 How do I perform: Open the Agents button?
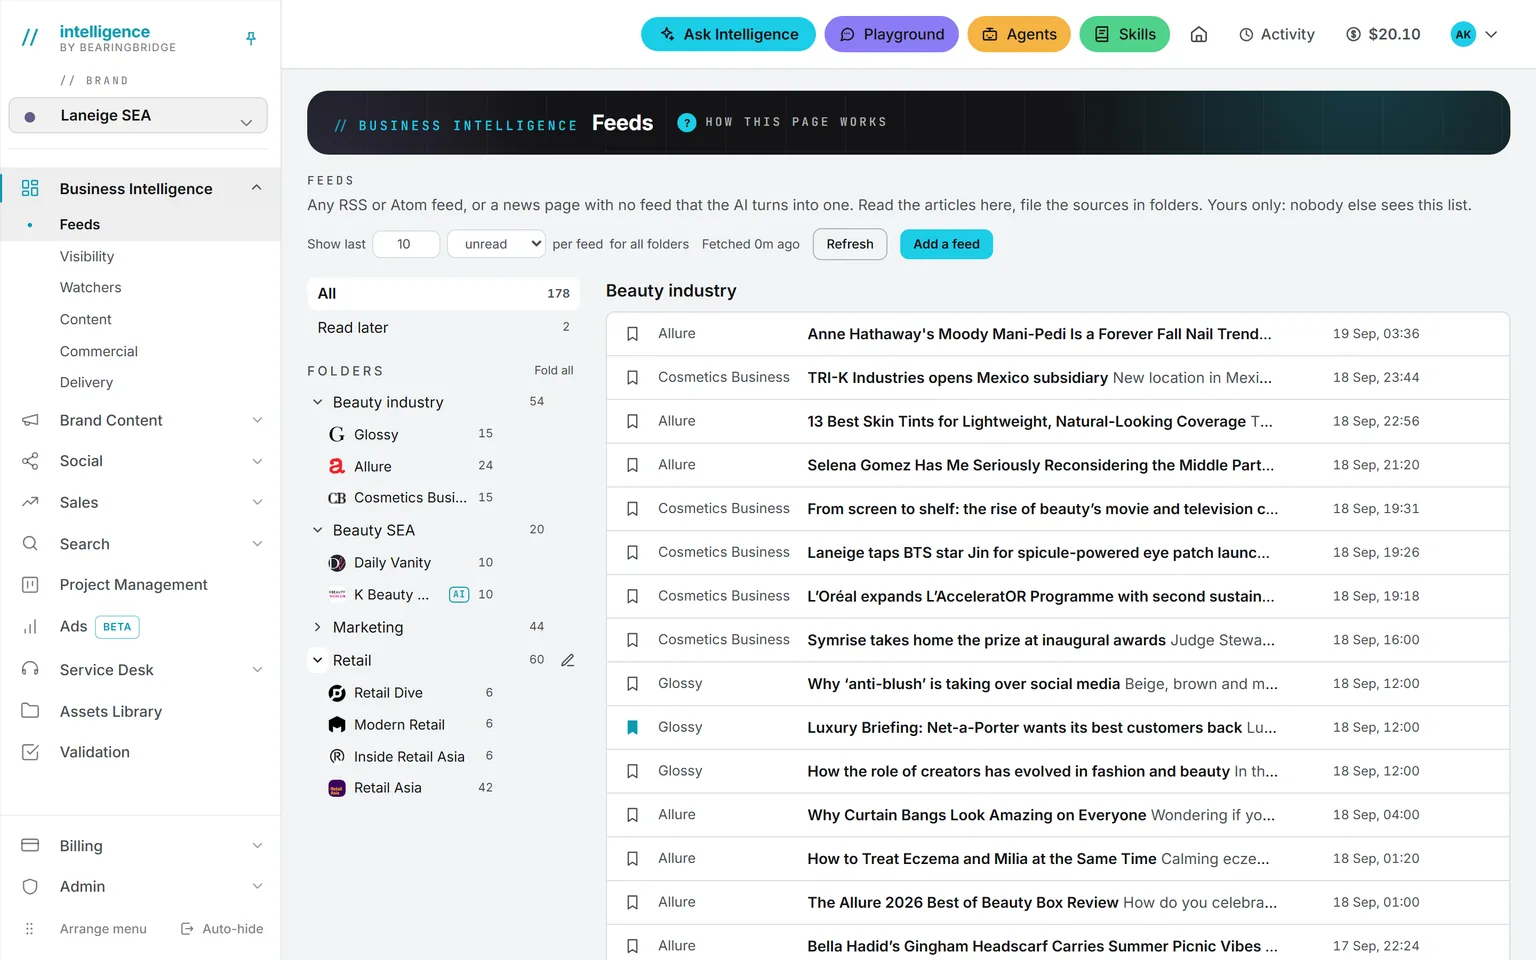[1019, 35]
